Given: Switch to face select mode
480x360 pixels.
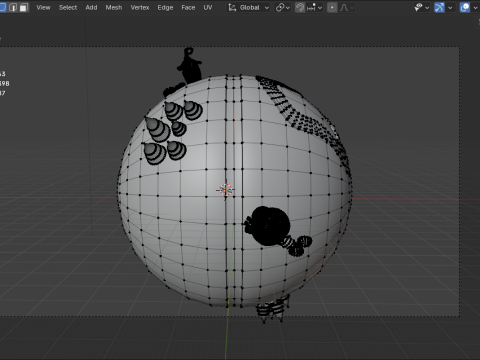Looking at the screenshot, I should [23, 7].
